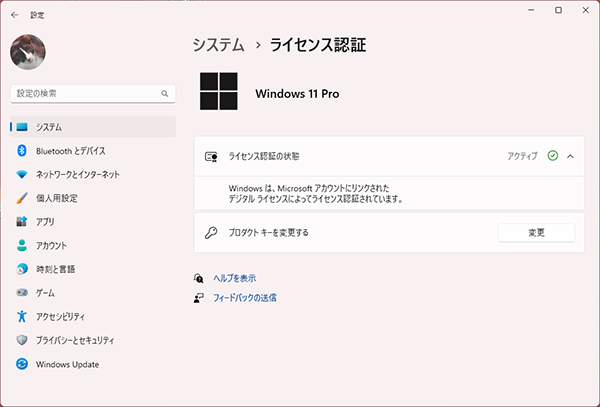Click the Windows logo next to Windows 11 Pro
The width and height of the screenshot is (600, 407).
[x=218, y=91]
